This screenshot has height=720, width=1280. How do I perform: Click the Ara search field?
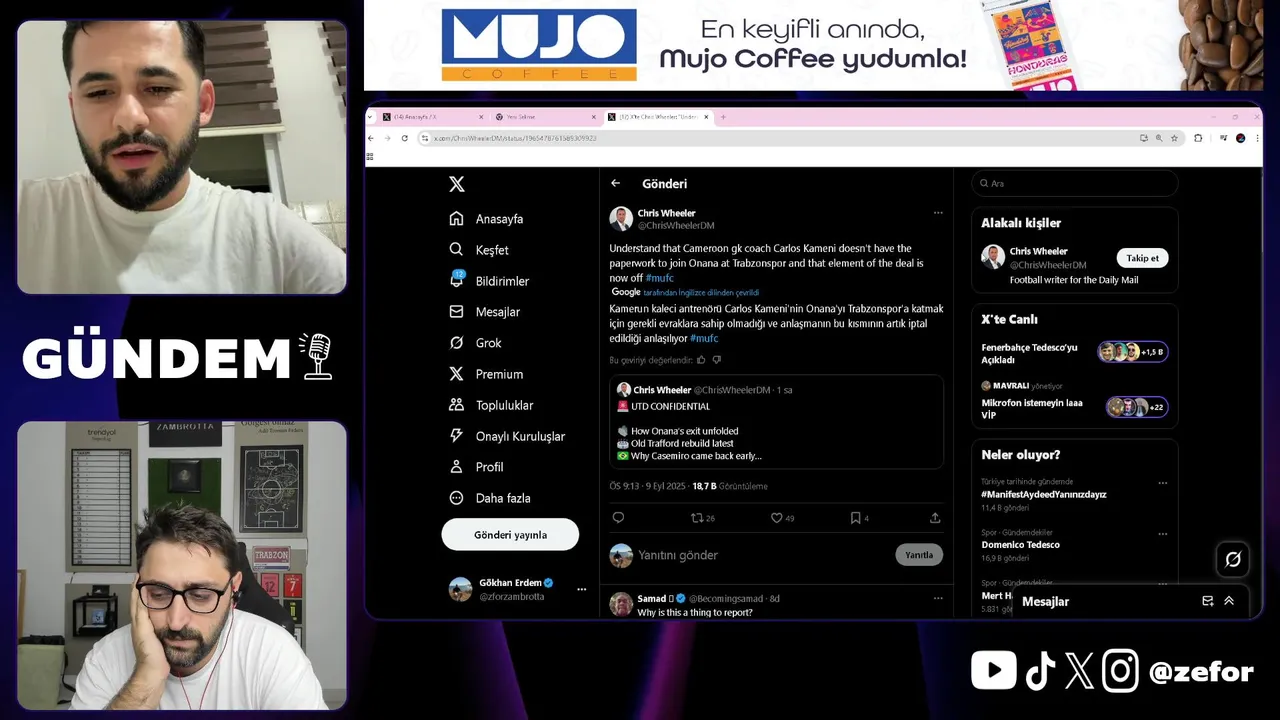(x=1075, y=183)
